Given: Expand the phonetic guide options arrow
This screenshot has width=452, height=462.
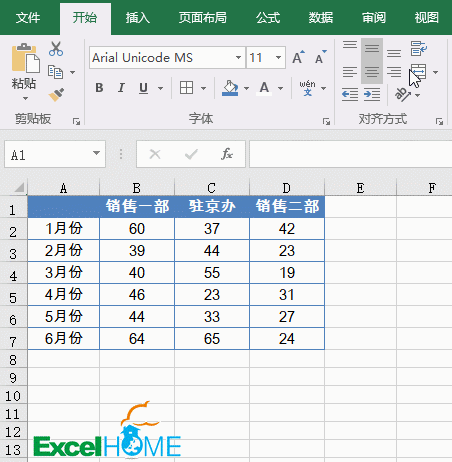Looking at the screenshot, I should 323,88.
